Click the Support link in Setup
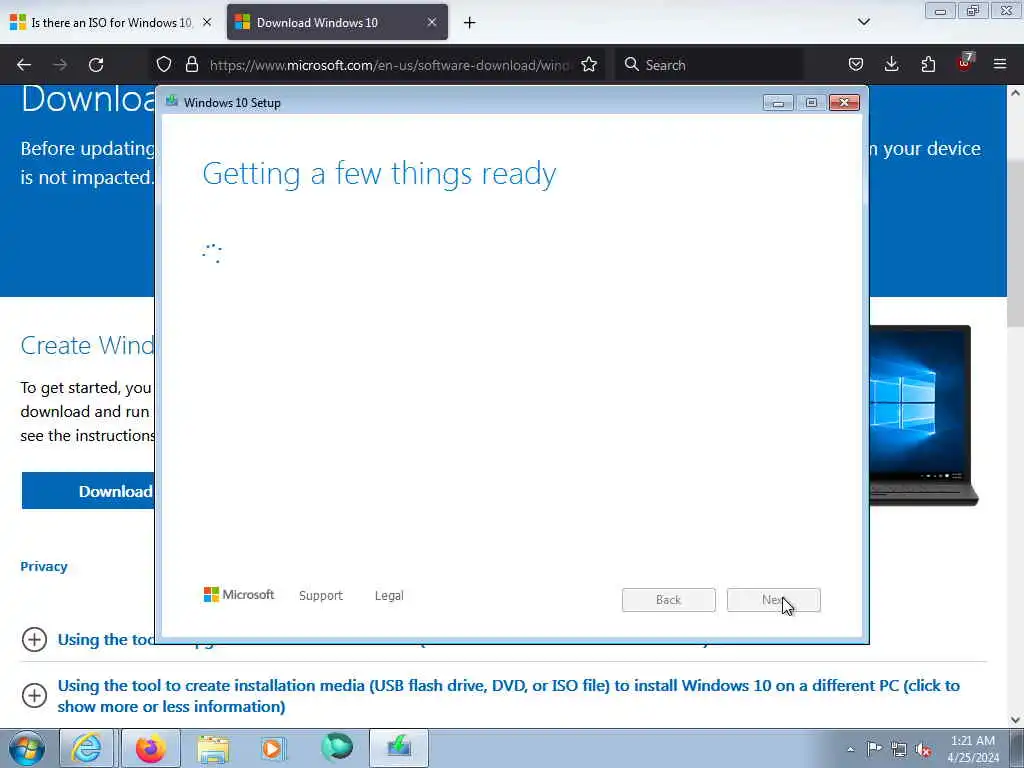This screenshot has width=1024, height=768. (321, 596)
